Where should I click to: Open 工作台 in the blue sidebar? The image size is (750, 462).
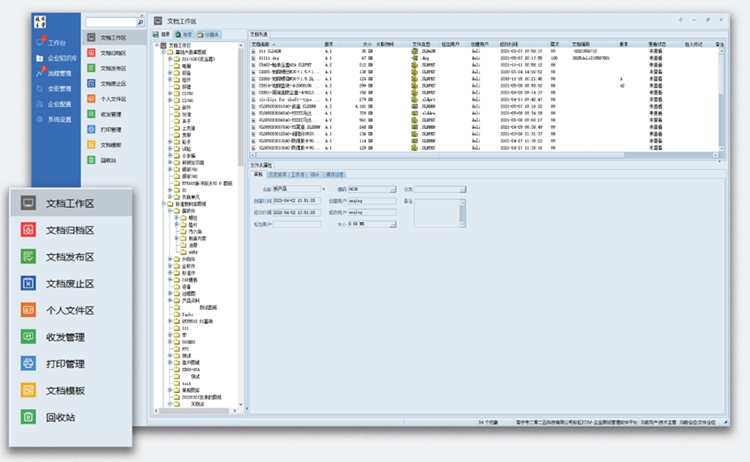(x=56, y=43)
